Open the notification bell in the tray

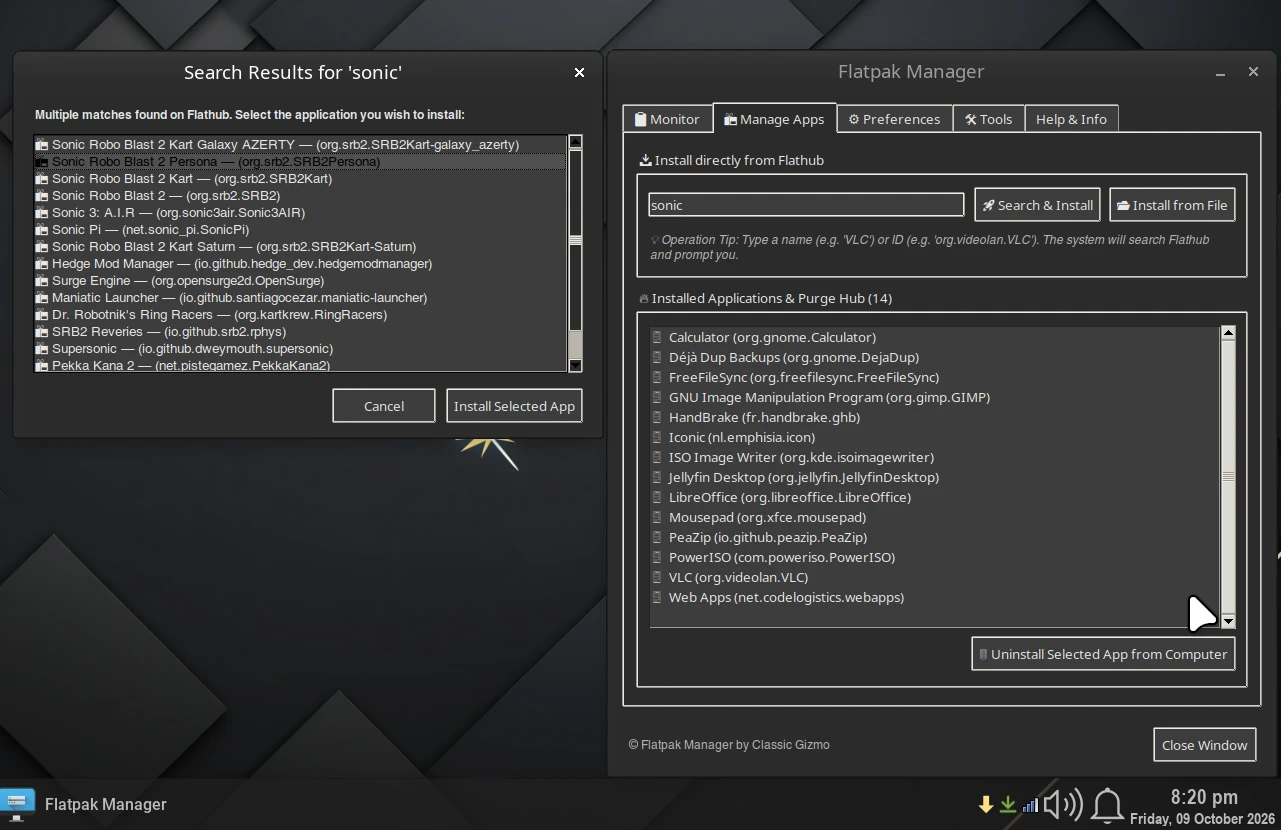click(1107, 805)
